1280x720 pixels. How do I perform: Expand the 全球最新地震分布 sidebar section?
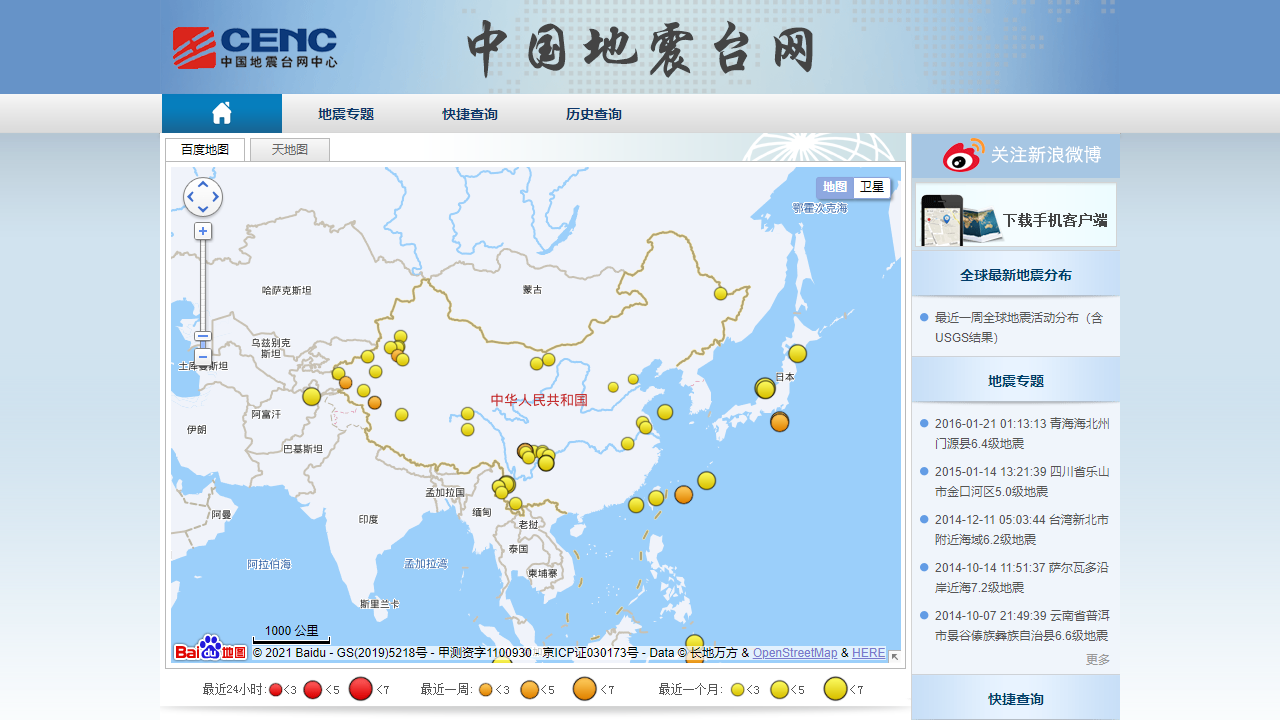pyautogui.click(x=1015, y=274)
